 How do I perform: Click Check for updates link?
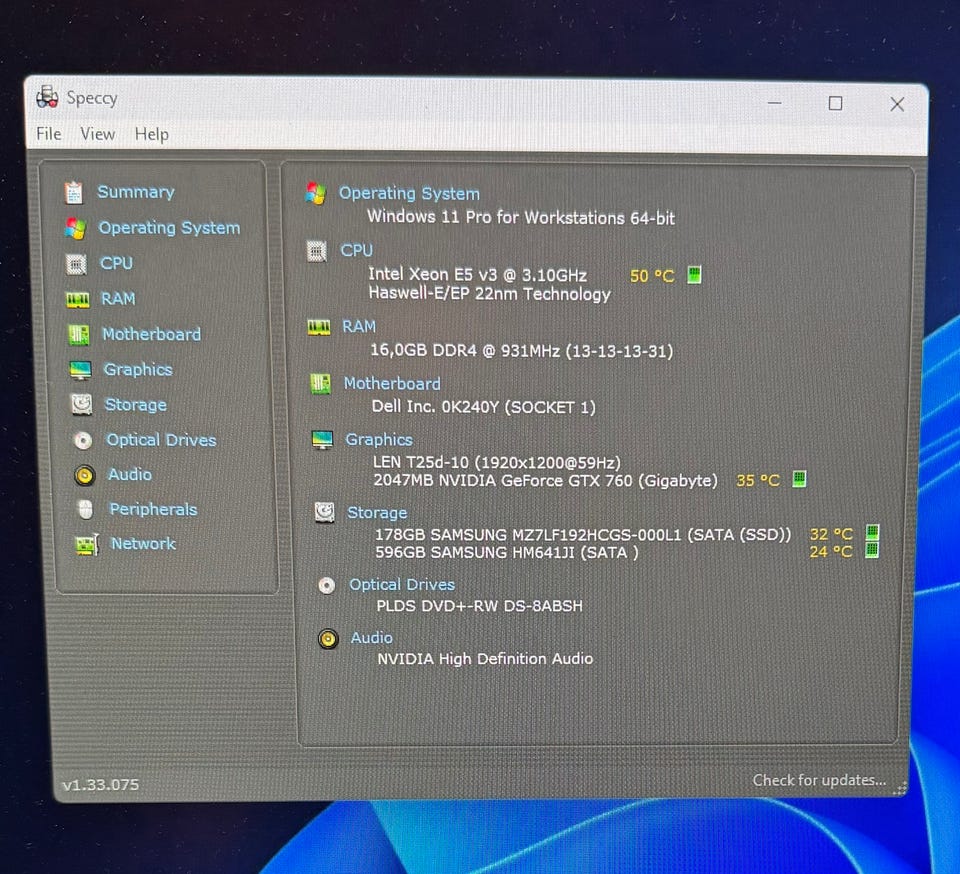click(819, 780)
